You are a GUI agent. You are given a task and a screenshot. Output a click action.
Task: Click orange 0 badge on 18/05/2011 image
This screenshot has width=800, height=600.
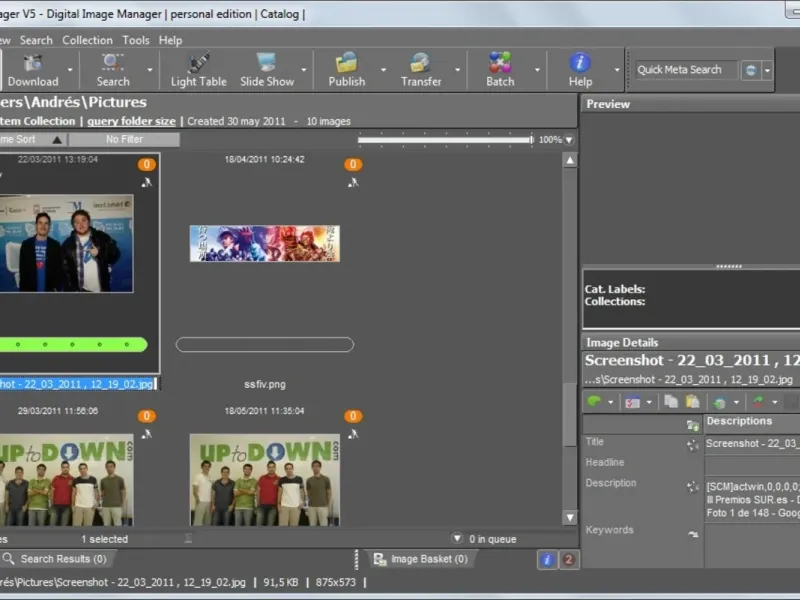tap(353, 416)
